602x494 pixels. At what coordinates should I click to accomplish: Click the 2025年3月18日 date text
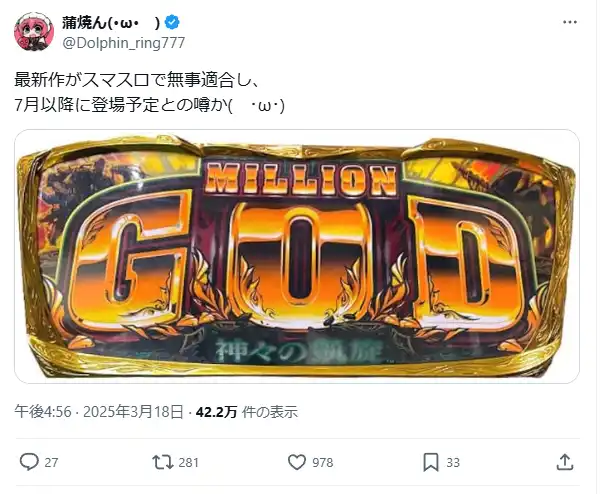click(133, 412)
